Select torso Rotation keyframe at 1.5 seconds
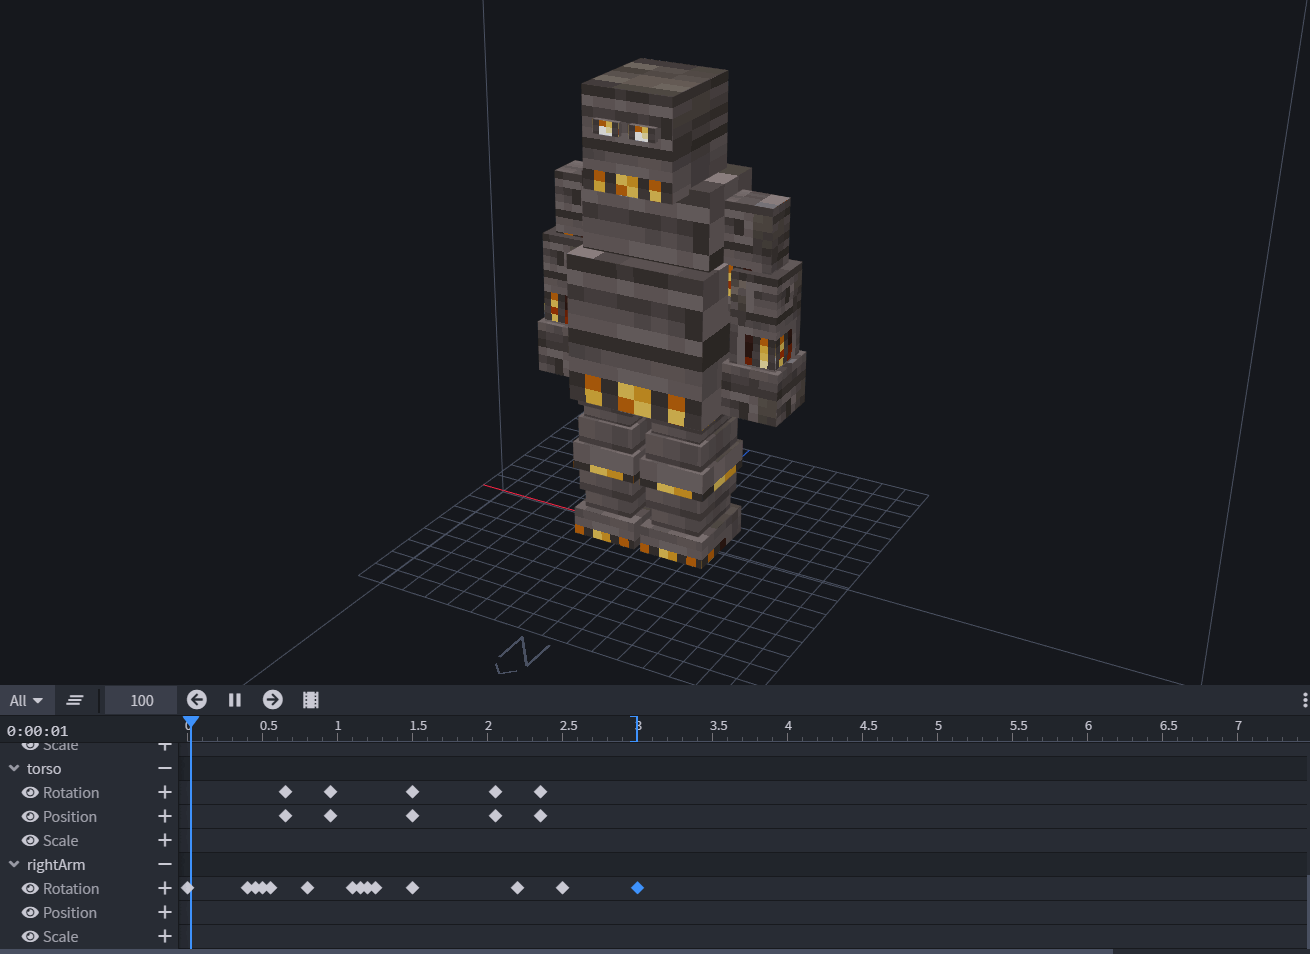Image resolution: width=1310 pixels, height=954 pixels. pyautogui.click(x=413, y=792)
